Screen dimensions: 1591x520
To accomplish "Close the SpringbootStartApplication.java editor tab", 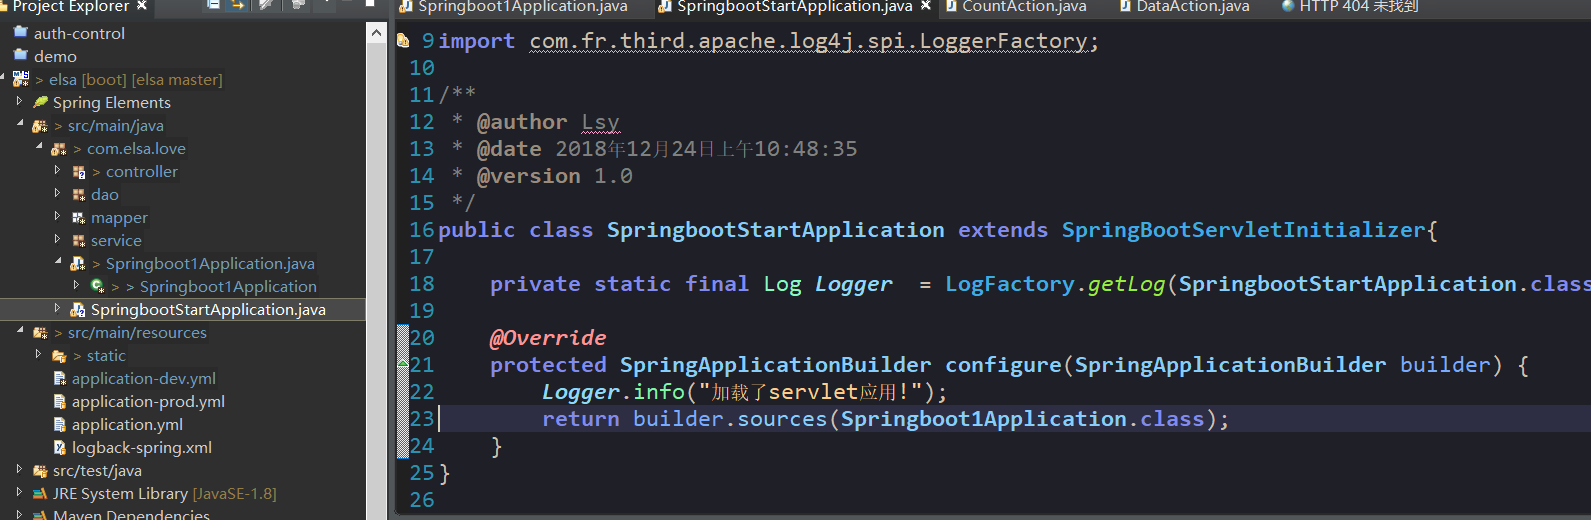I will (926, 6).
